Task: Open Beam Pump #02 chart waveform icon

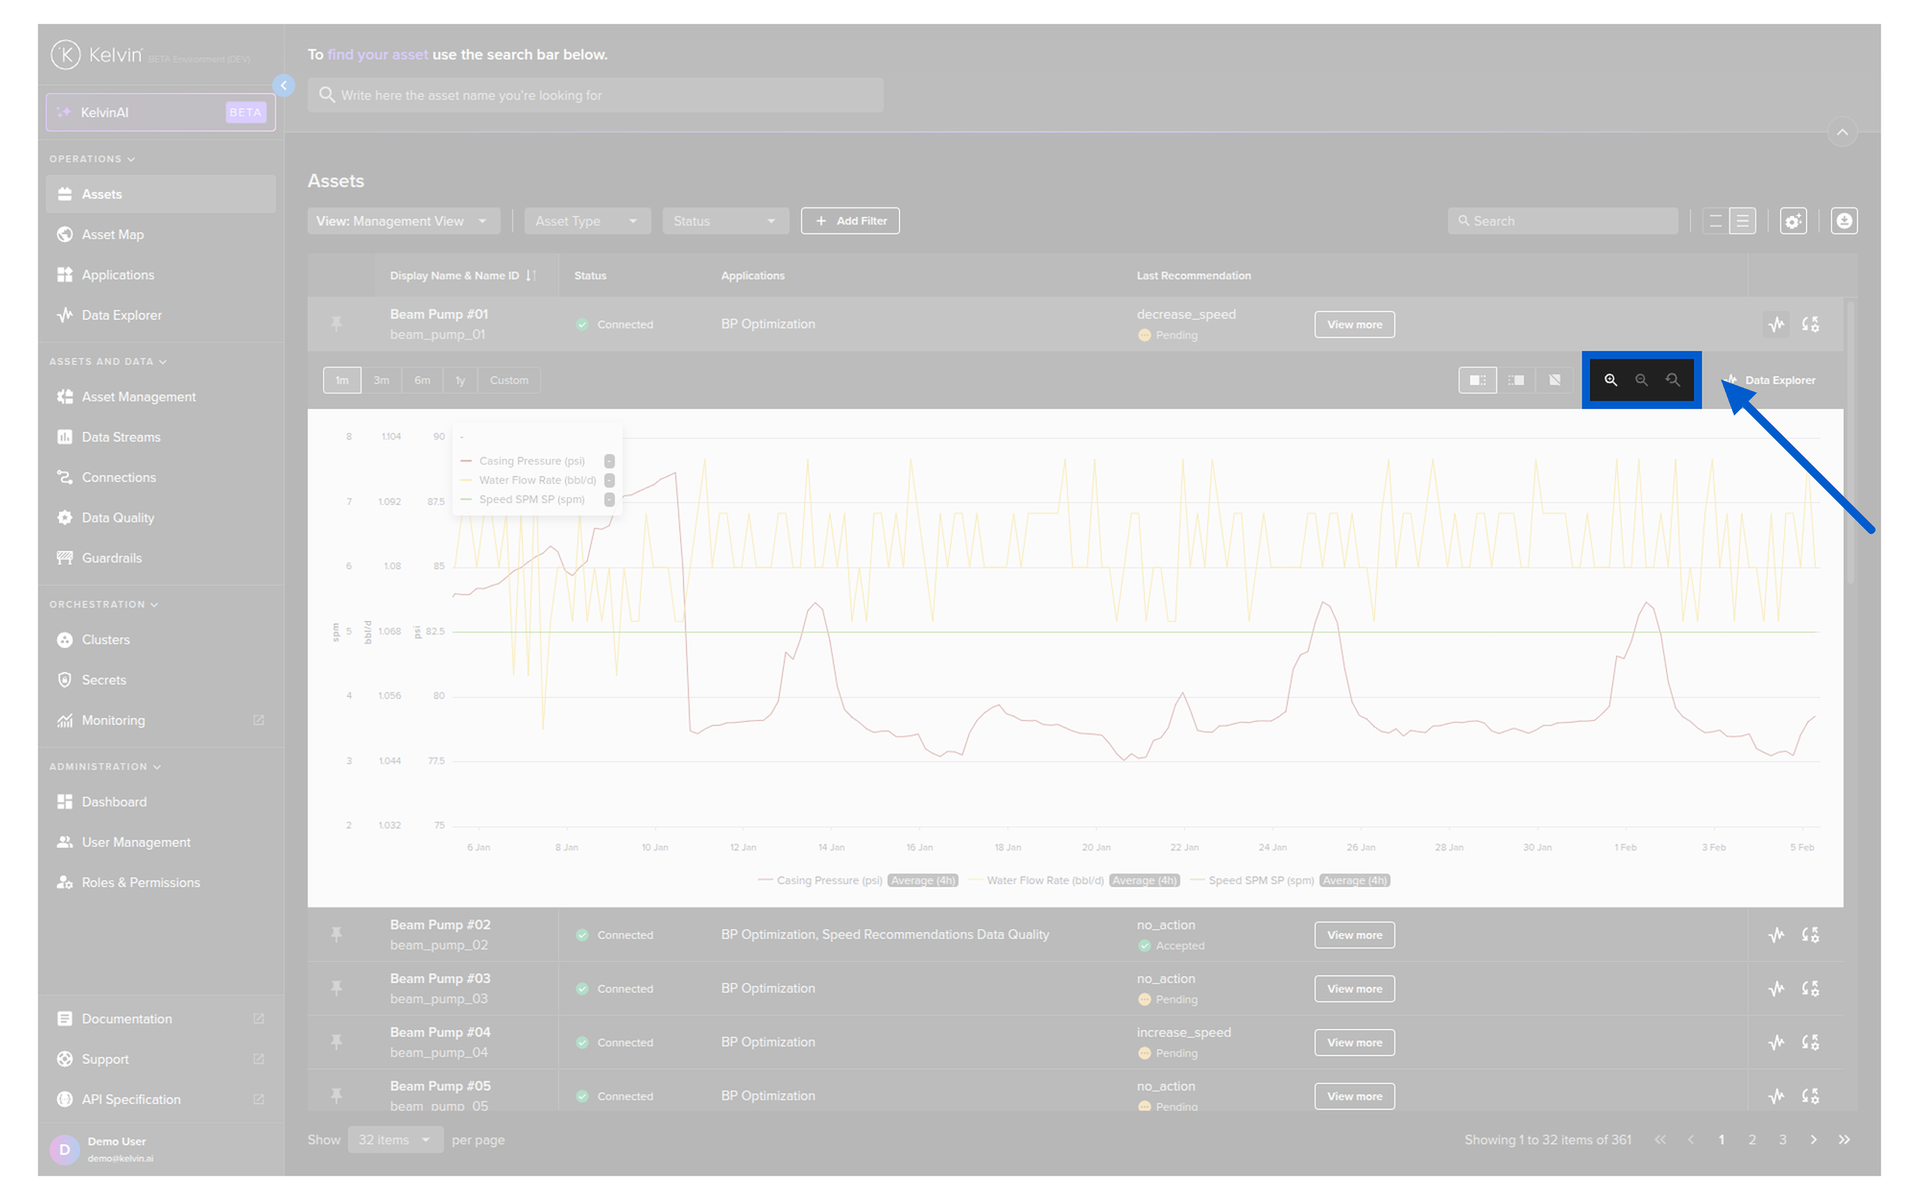Action: click(1776, 935)
